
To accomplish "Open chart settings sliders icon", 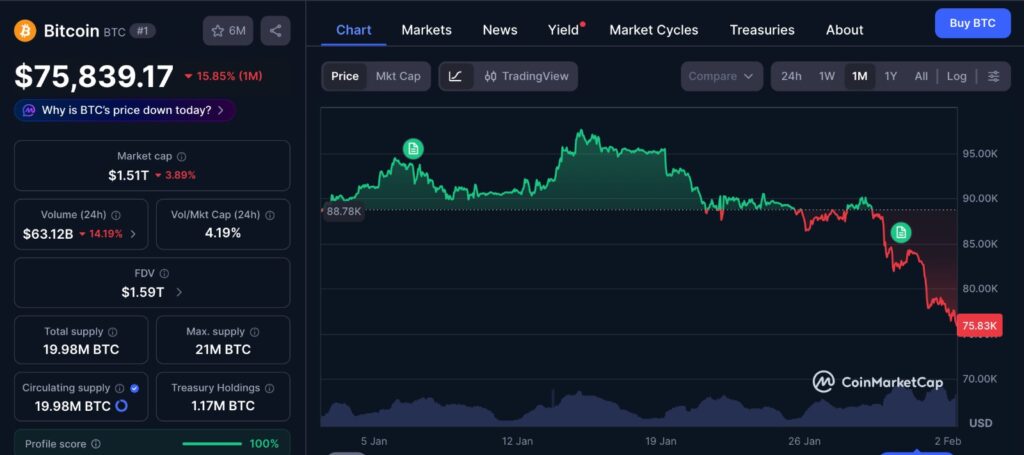I will pyautogui.click(x=993, y=76).
